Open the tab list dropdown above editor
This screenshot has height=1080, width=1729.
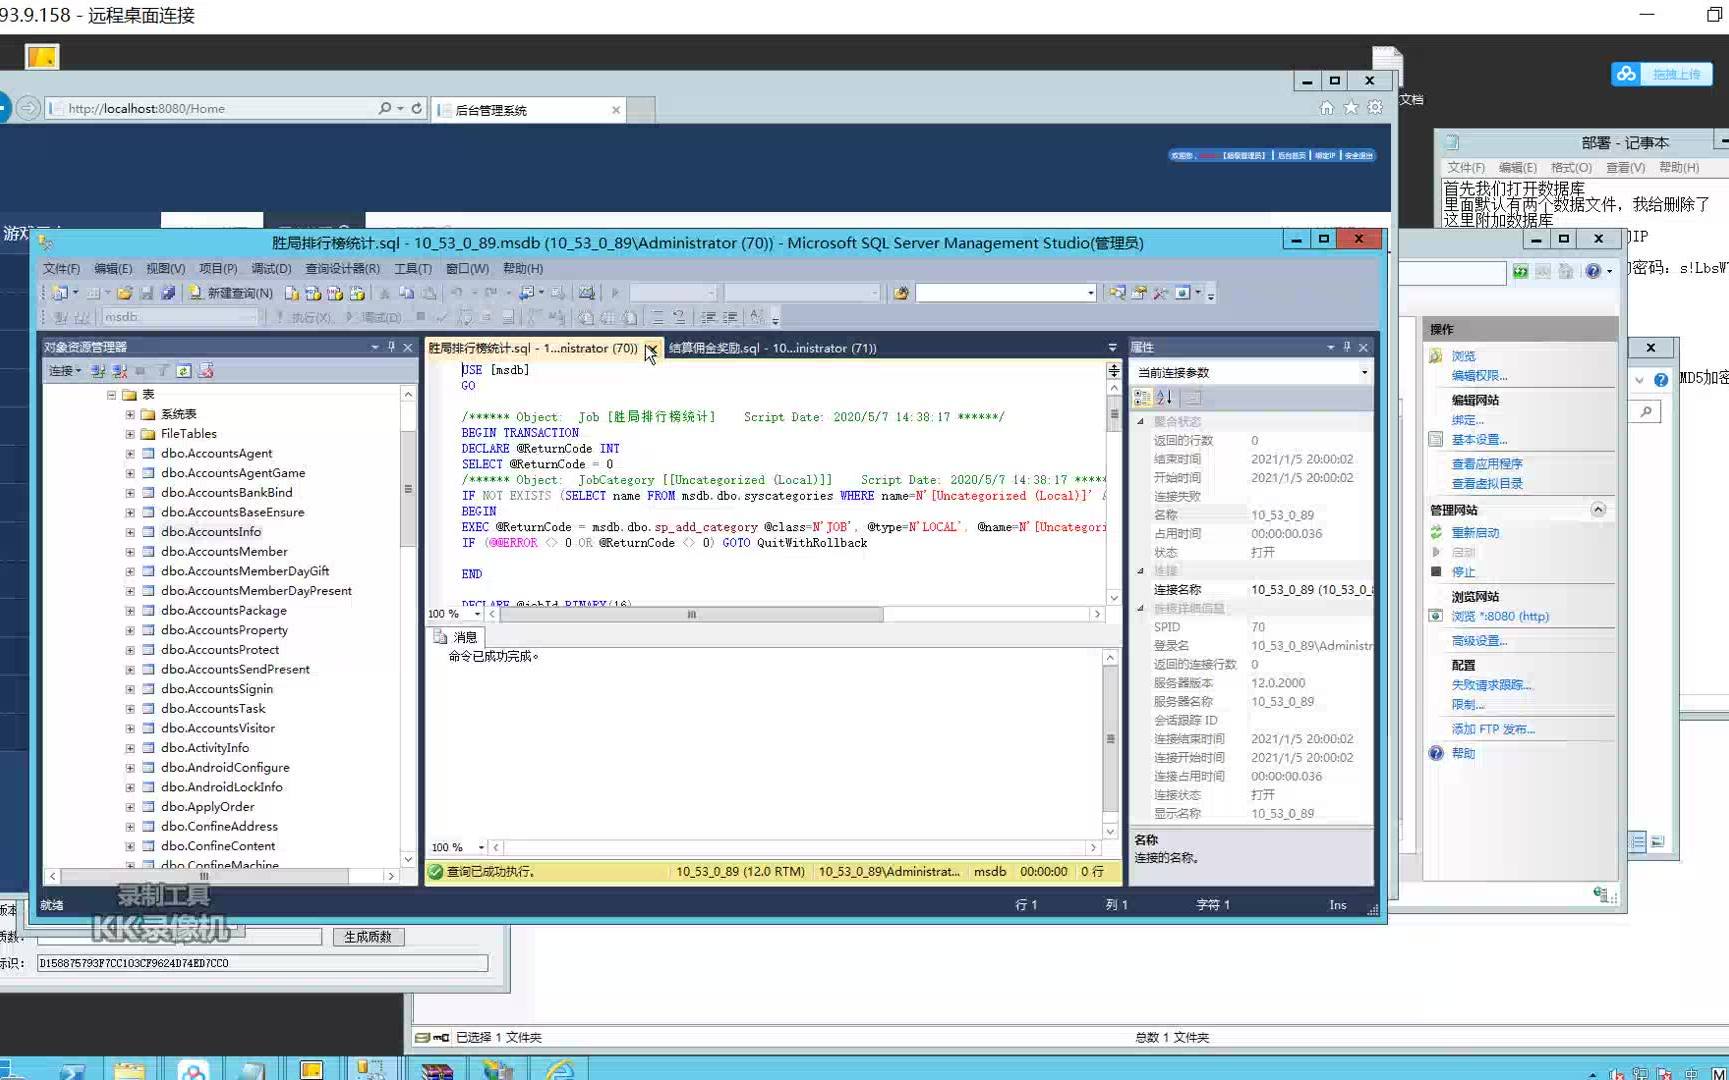[x=1112, y=348]
